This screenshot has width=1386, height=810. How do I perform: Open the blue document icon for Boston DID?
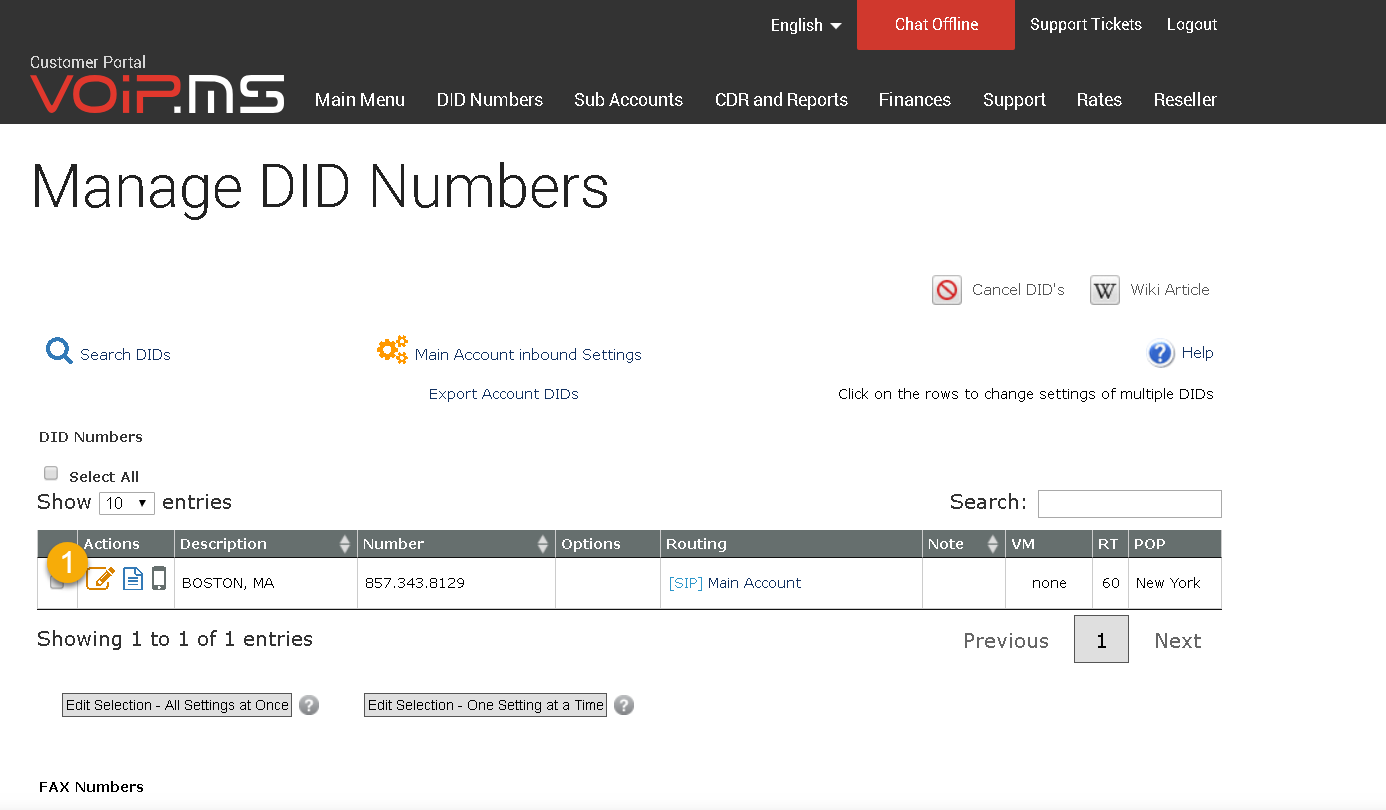click(x=133, y=578)
